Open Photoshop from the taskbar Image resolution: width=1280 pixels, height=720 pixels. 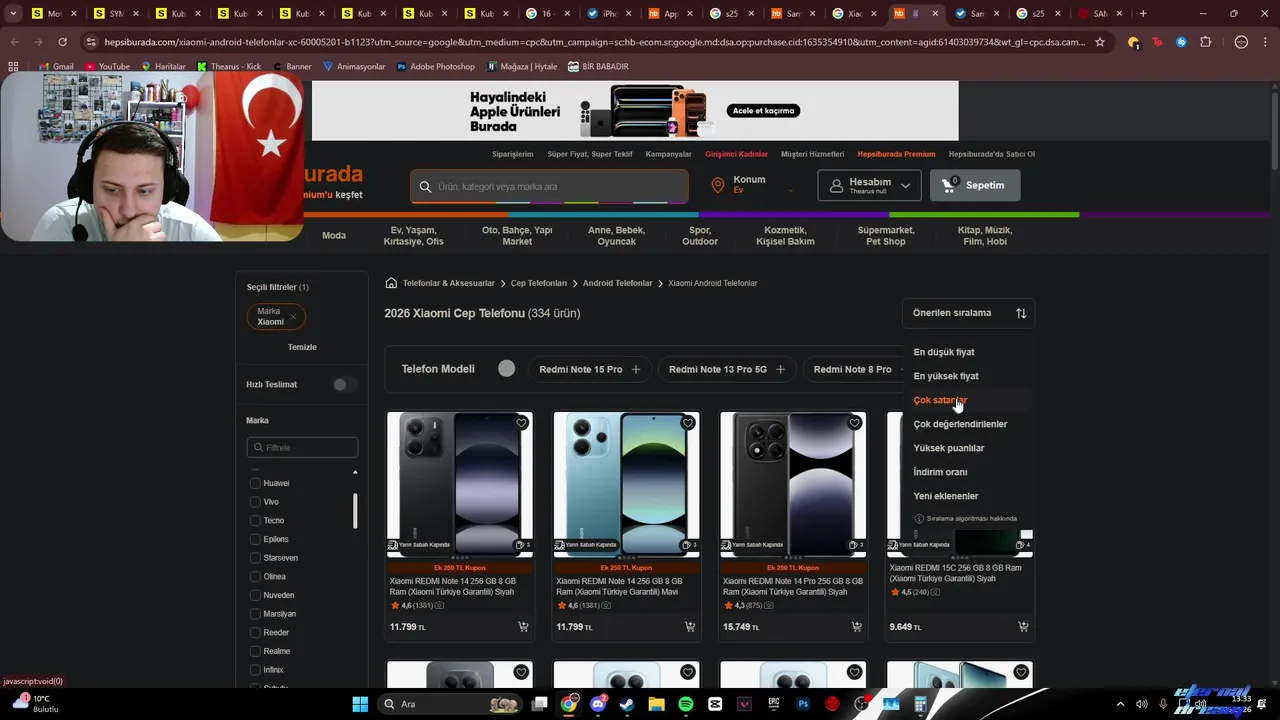tap(803, 704)
